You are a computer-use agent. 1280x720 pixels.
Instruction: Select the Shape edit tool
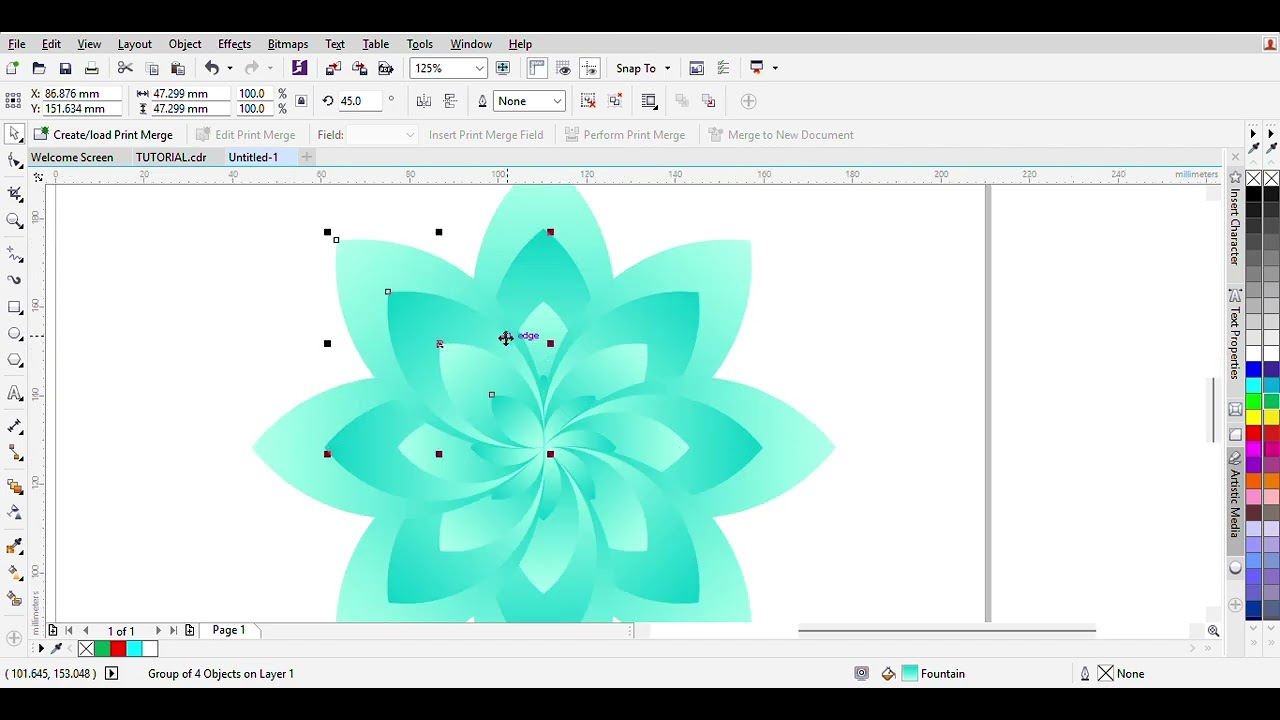coord(14,161)
